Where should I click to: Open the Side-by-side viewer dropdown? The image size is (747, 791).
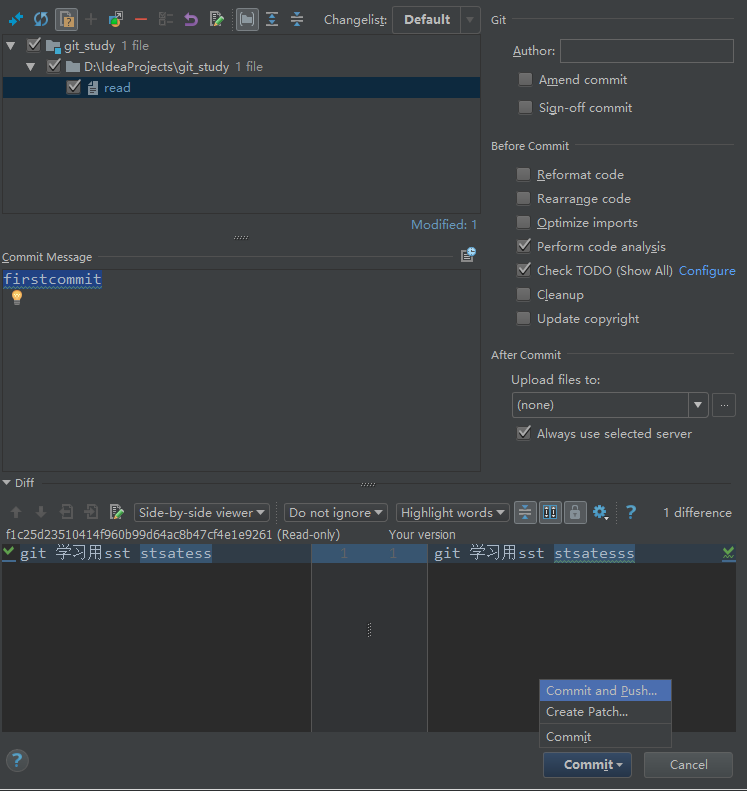[202, 512]
